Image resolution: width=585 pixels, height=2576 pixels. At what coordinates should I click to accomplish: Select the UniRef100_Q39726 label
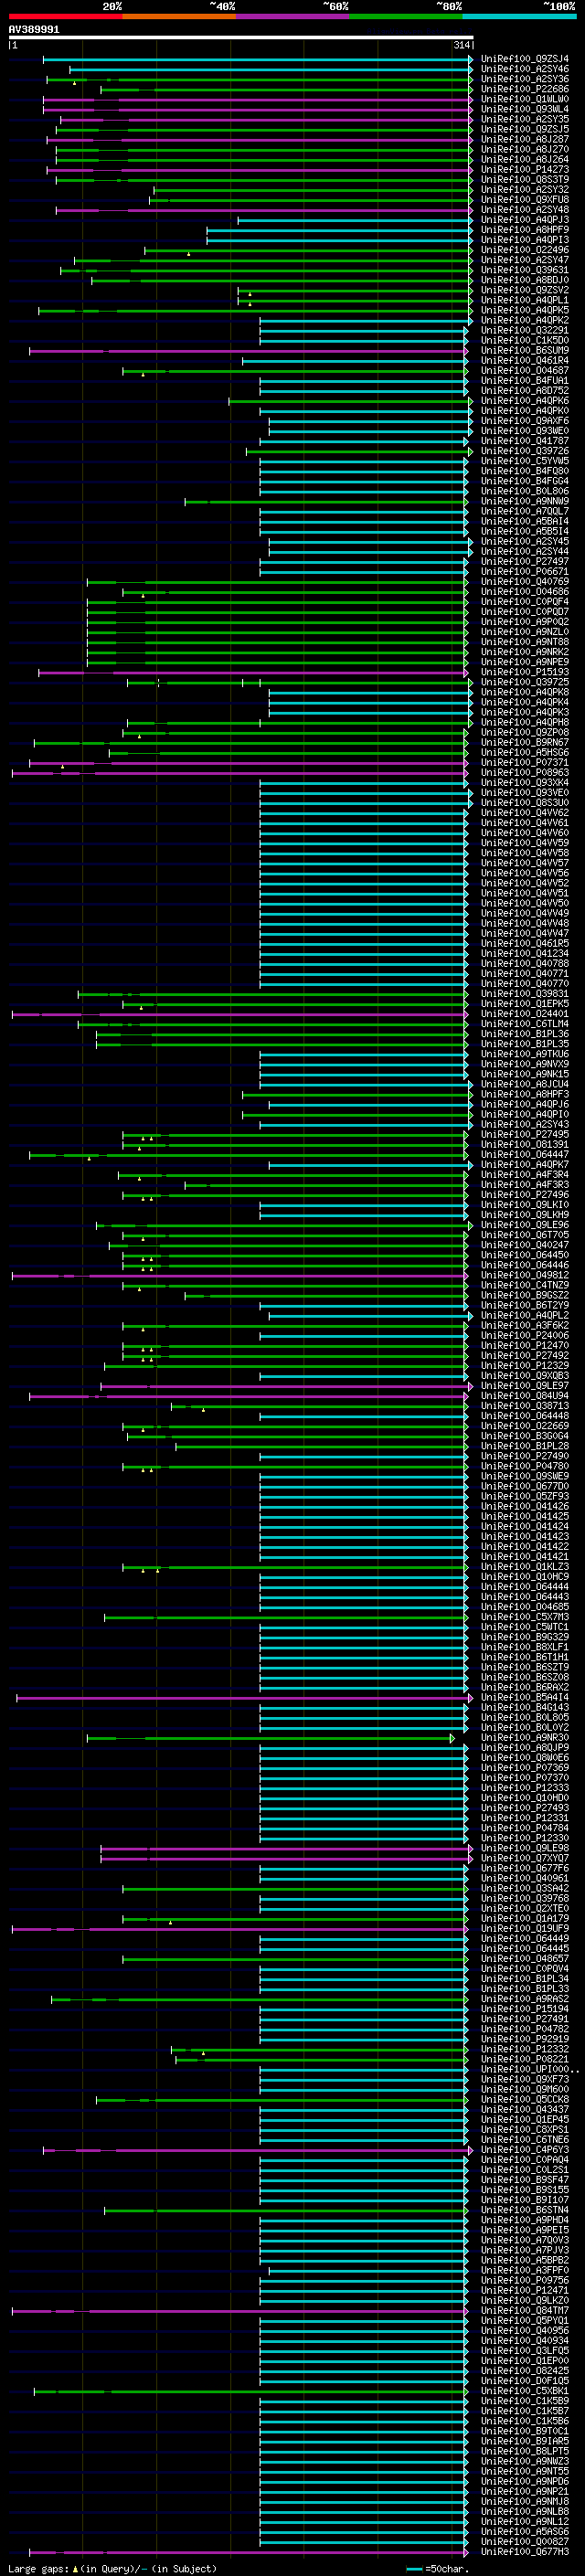click(x=525, y=451)
